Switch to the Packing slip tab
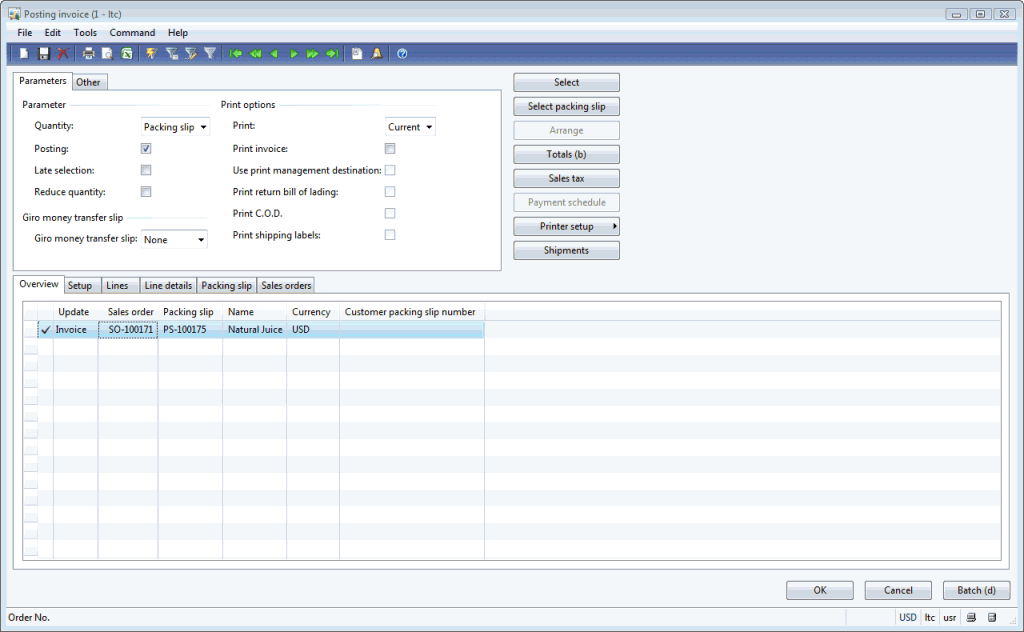The image size is (1024, 632). coord(227,286)
